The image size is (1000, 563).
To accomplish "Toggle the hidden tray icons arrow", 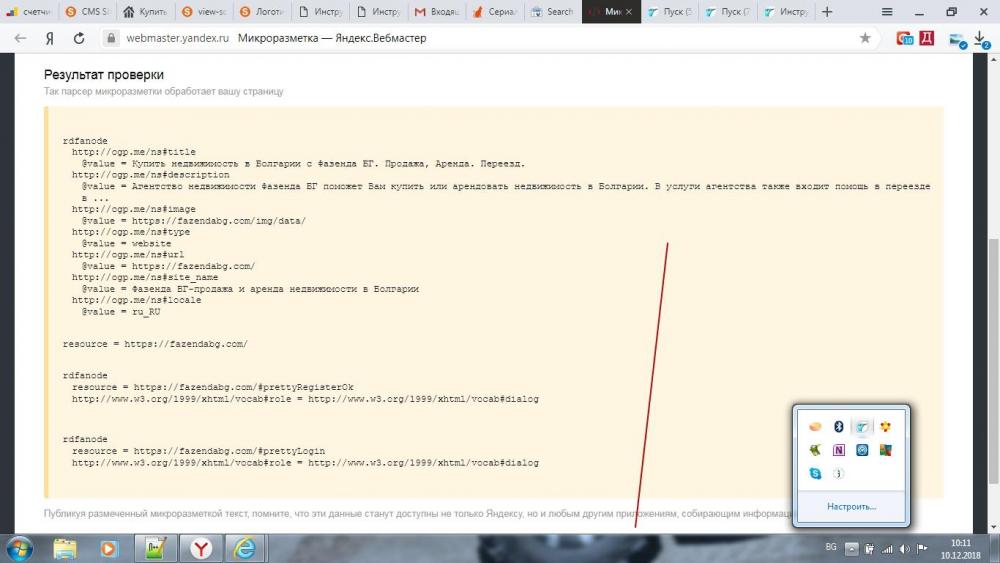I will click(x=851, y=548).
